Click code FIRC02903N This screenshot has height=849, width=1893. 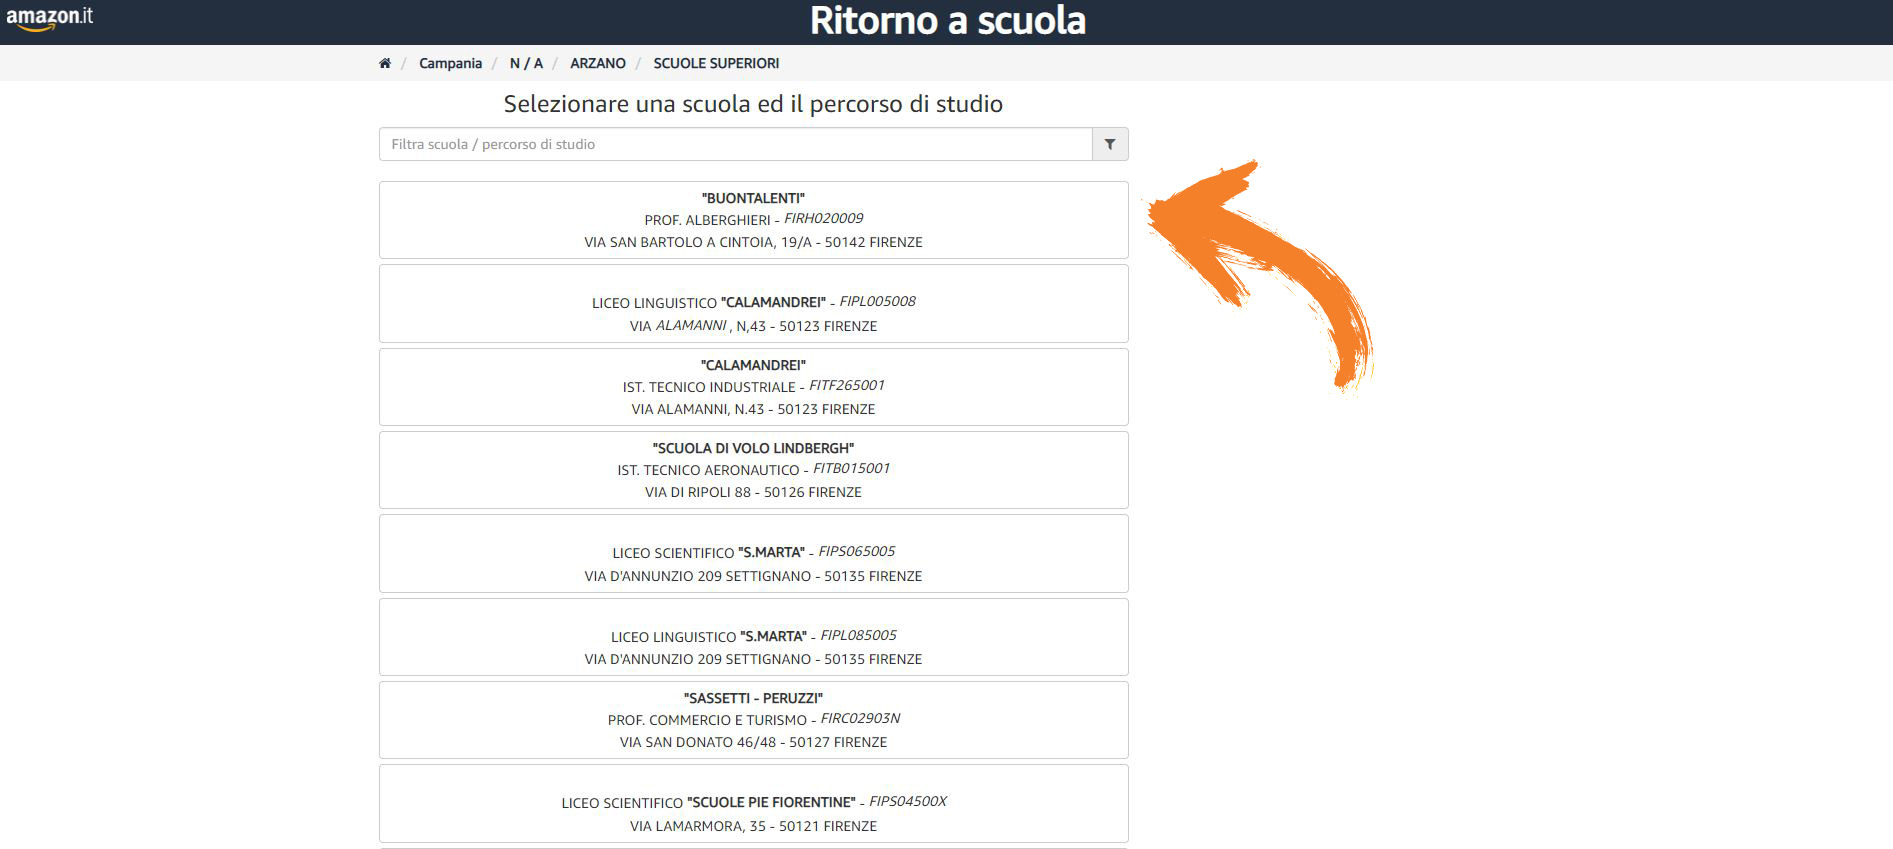point(860,718)
